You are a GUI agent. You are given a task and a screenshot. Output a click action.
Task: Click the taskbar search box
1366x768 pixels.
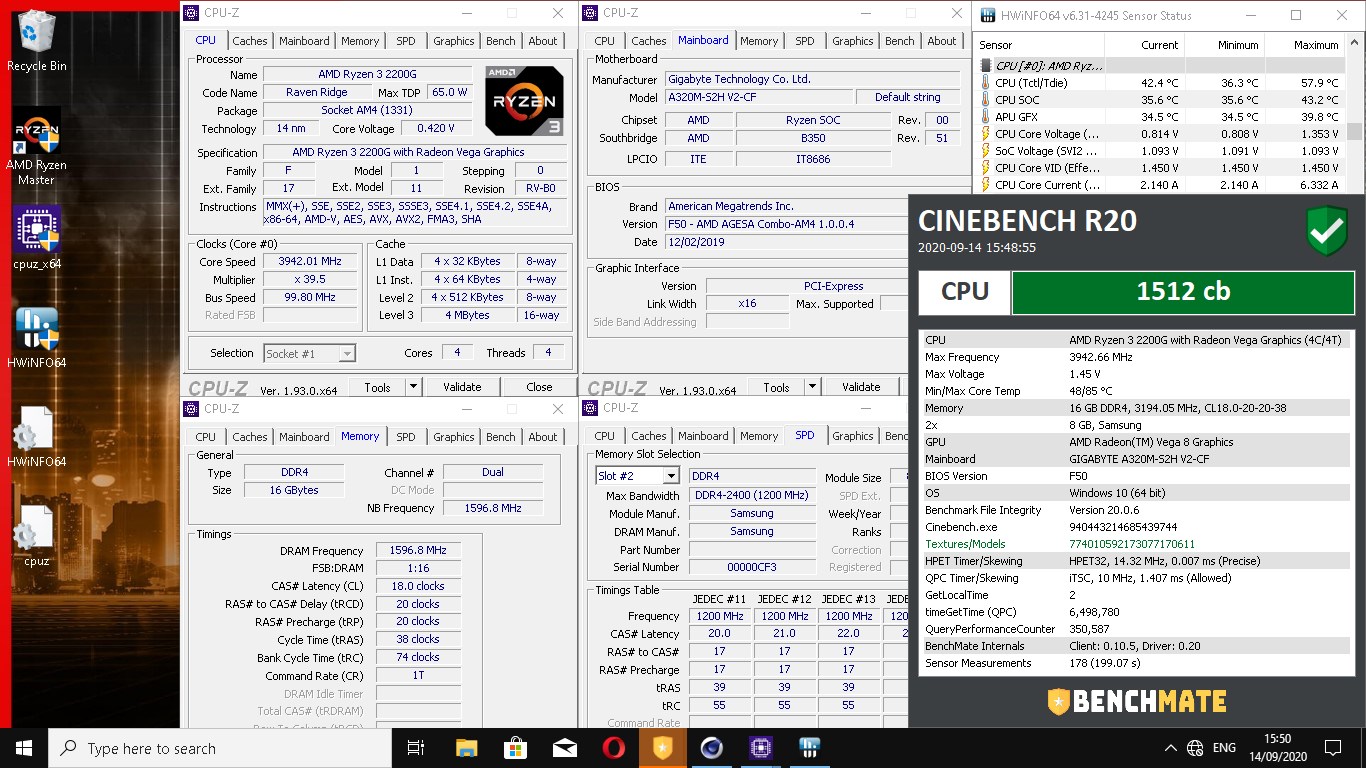(x=220, y=748)
